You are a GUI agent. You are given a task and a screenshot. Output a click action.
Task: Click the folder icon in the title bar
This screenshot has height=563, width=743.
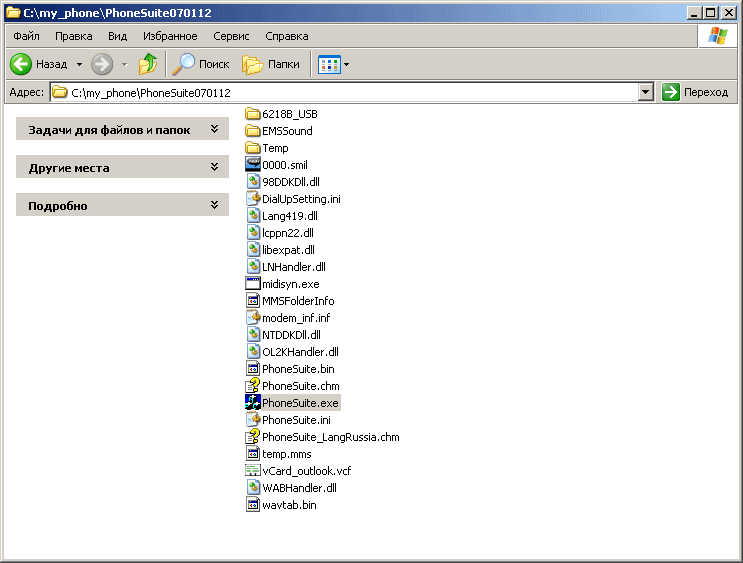pyautogui.click(x=13, y=12)
